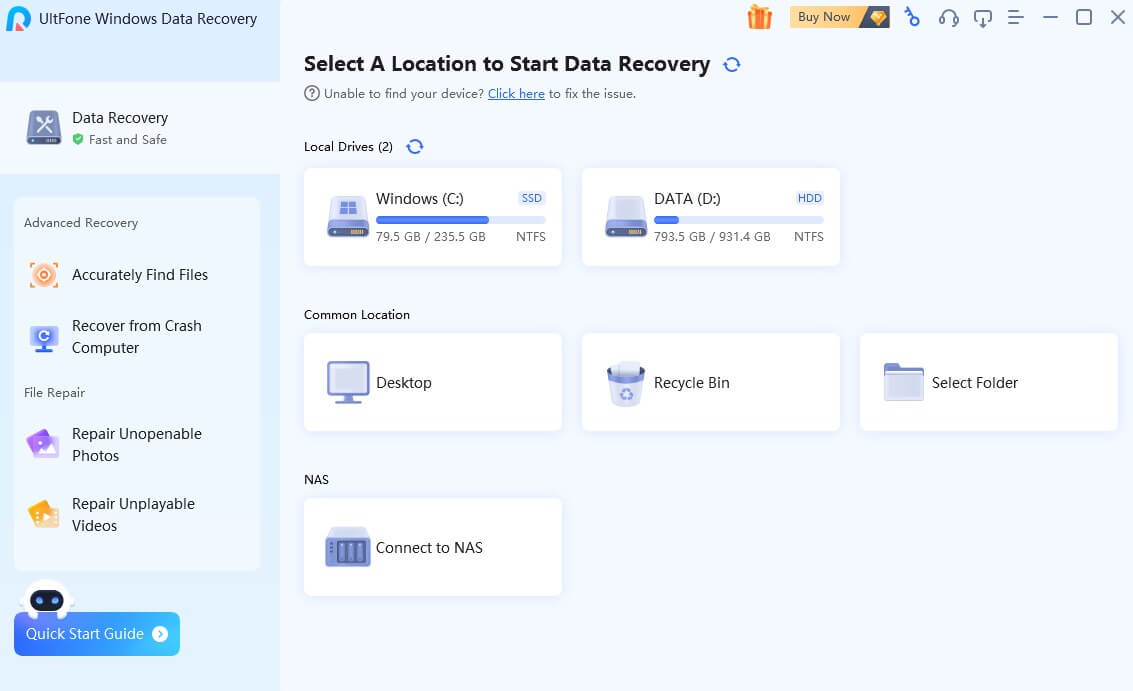Refresh the location selection next to the title
The width and height of the screenshot is (1133, 691).
pyautogui.click(x=731, y=63)
